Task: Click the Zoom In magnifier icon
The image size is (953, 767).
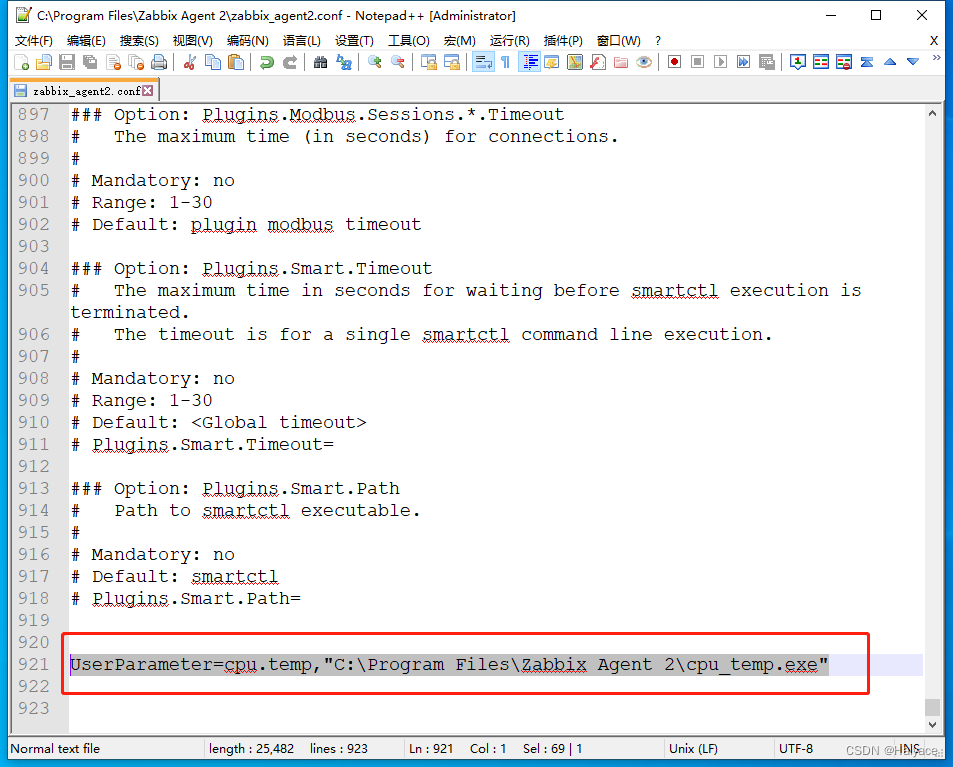Action: tap(375, 62)
